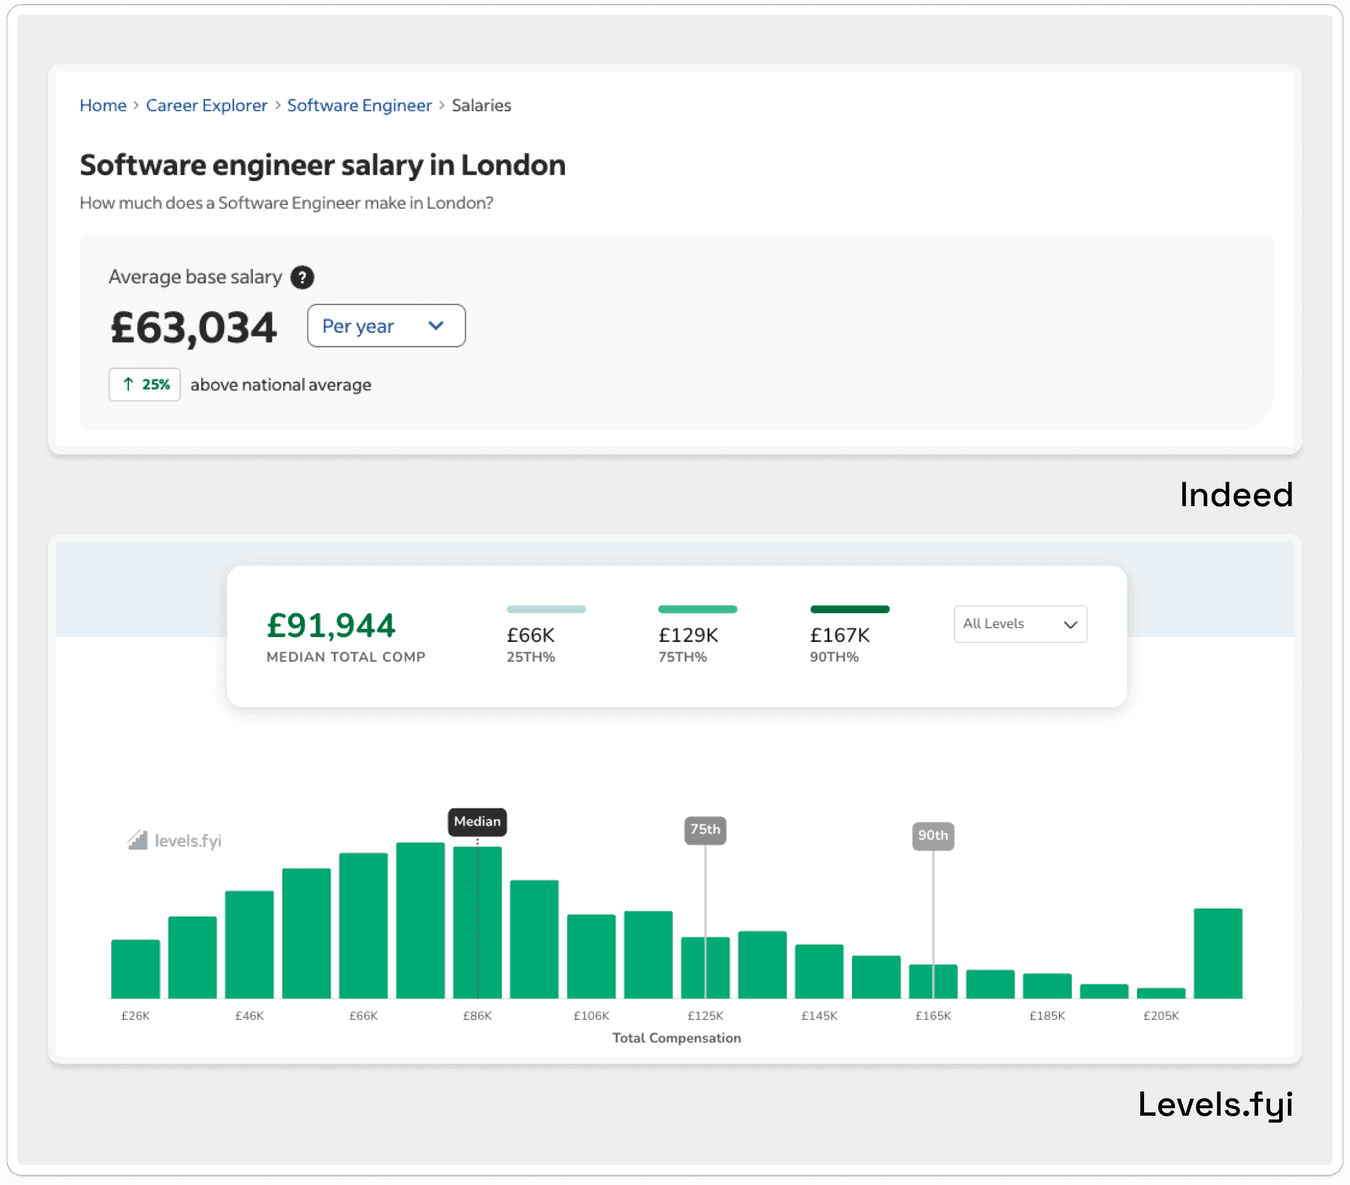
Task: Click the histogram bar above £205K
Action: (x=1161, y=993)
